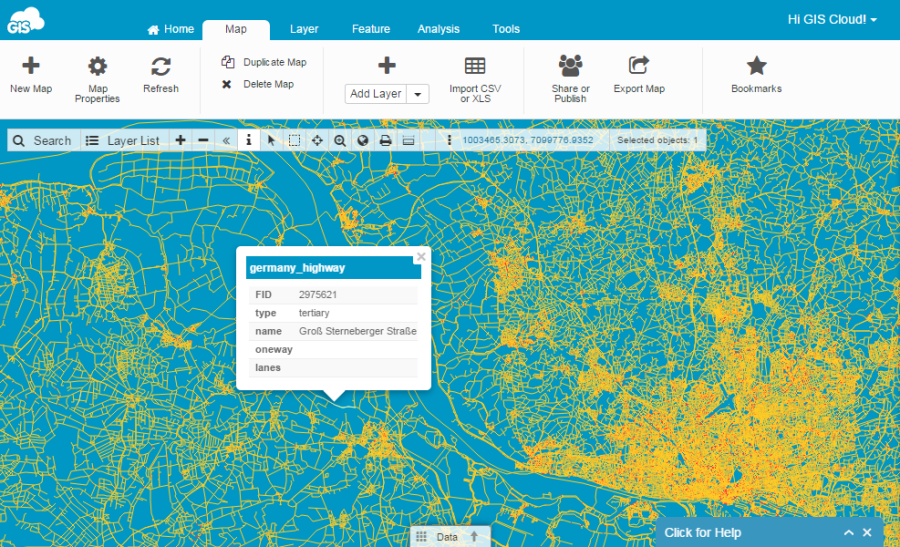
Task: Open the Hi GIS Cloud! user menu
Action: 832,20
